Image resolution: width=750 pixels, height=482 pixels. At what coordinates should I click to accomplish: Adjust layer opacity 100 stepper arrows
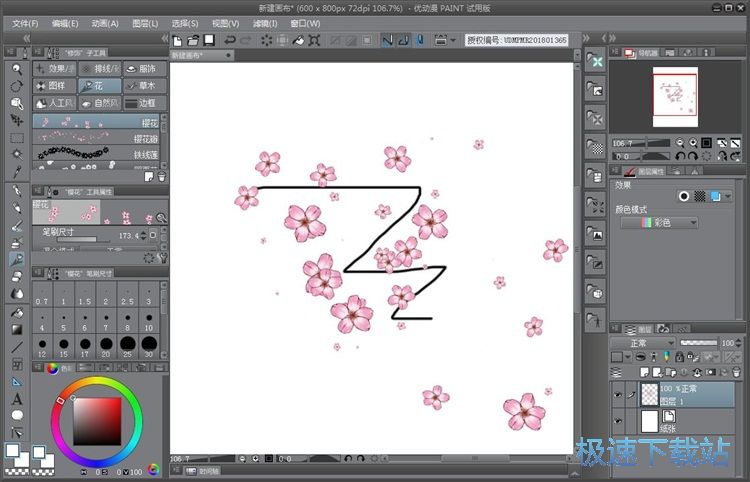coord(738,343)
